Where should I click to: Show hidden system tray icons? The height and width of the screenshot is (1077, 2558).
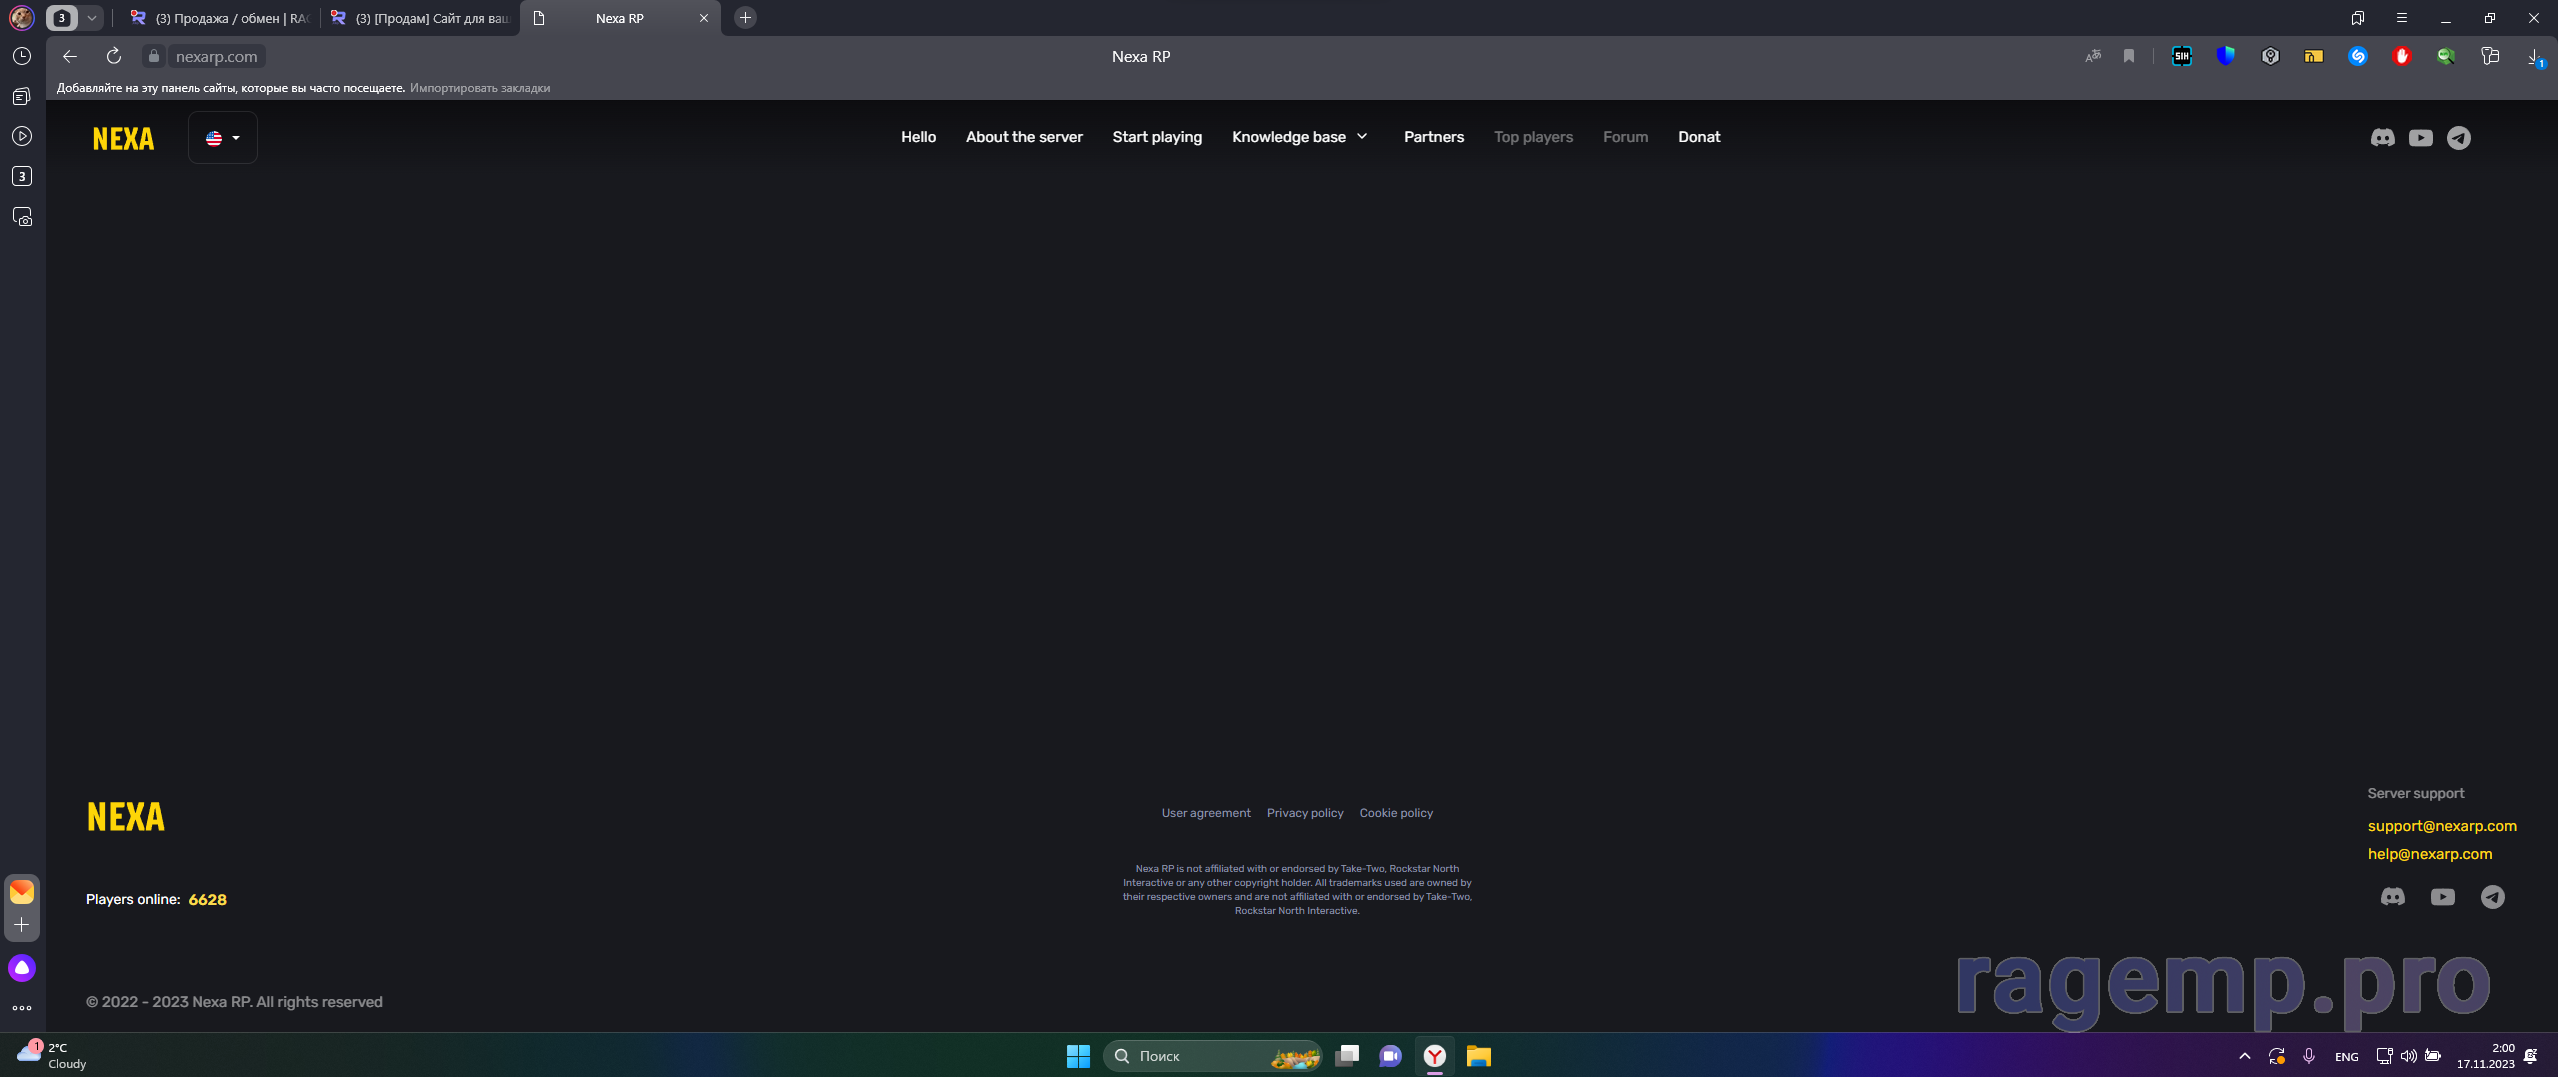[2244, 1056]
